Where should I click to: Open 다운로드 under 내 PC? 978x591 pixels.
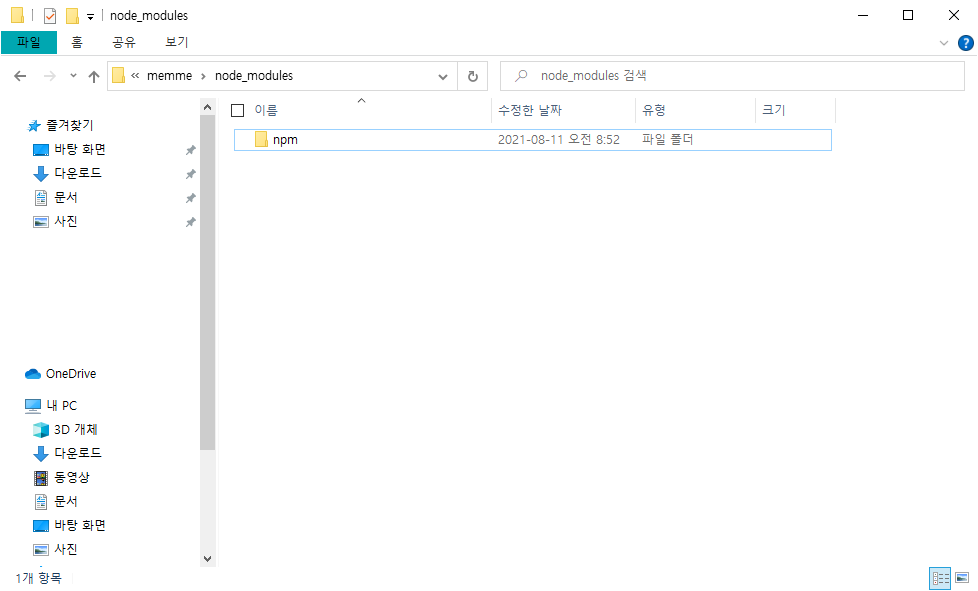click(x=77, y=453)
